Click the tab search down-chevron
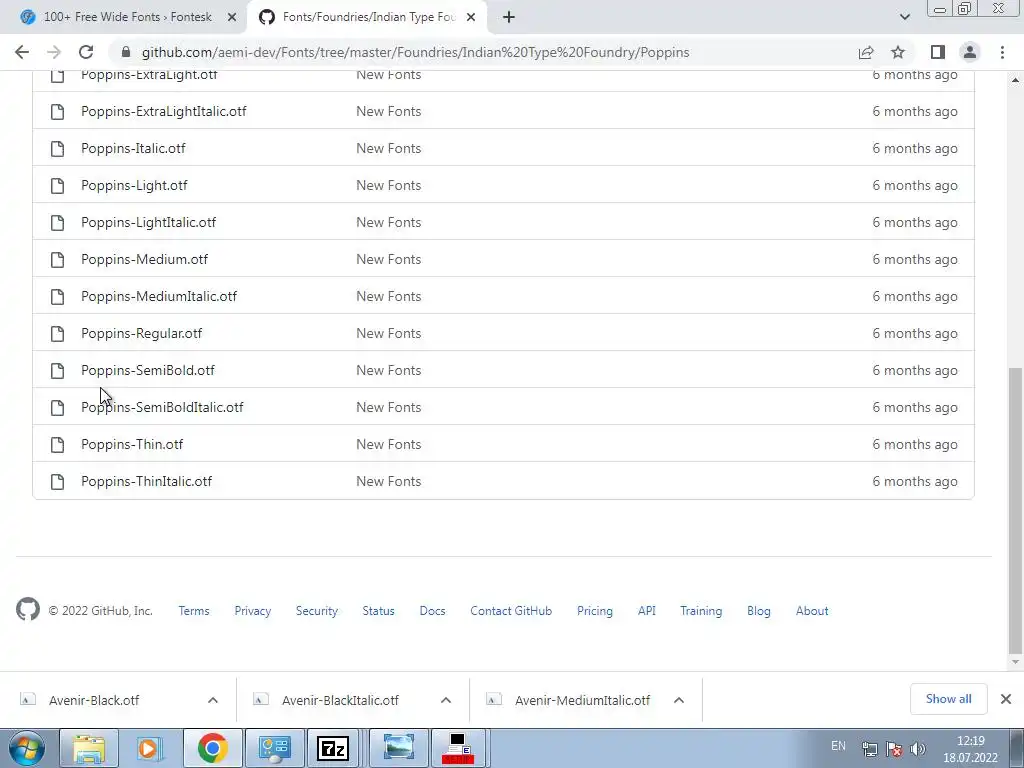Image resolution: width=1024 pixels, height=768 pixels. pos(904,17)
